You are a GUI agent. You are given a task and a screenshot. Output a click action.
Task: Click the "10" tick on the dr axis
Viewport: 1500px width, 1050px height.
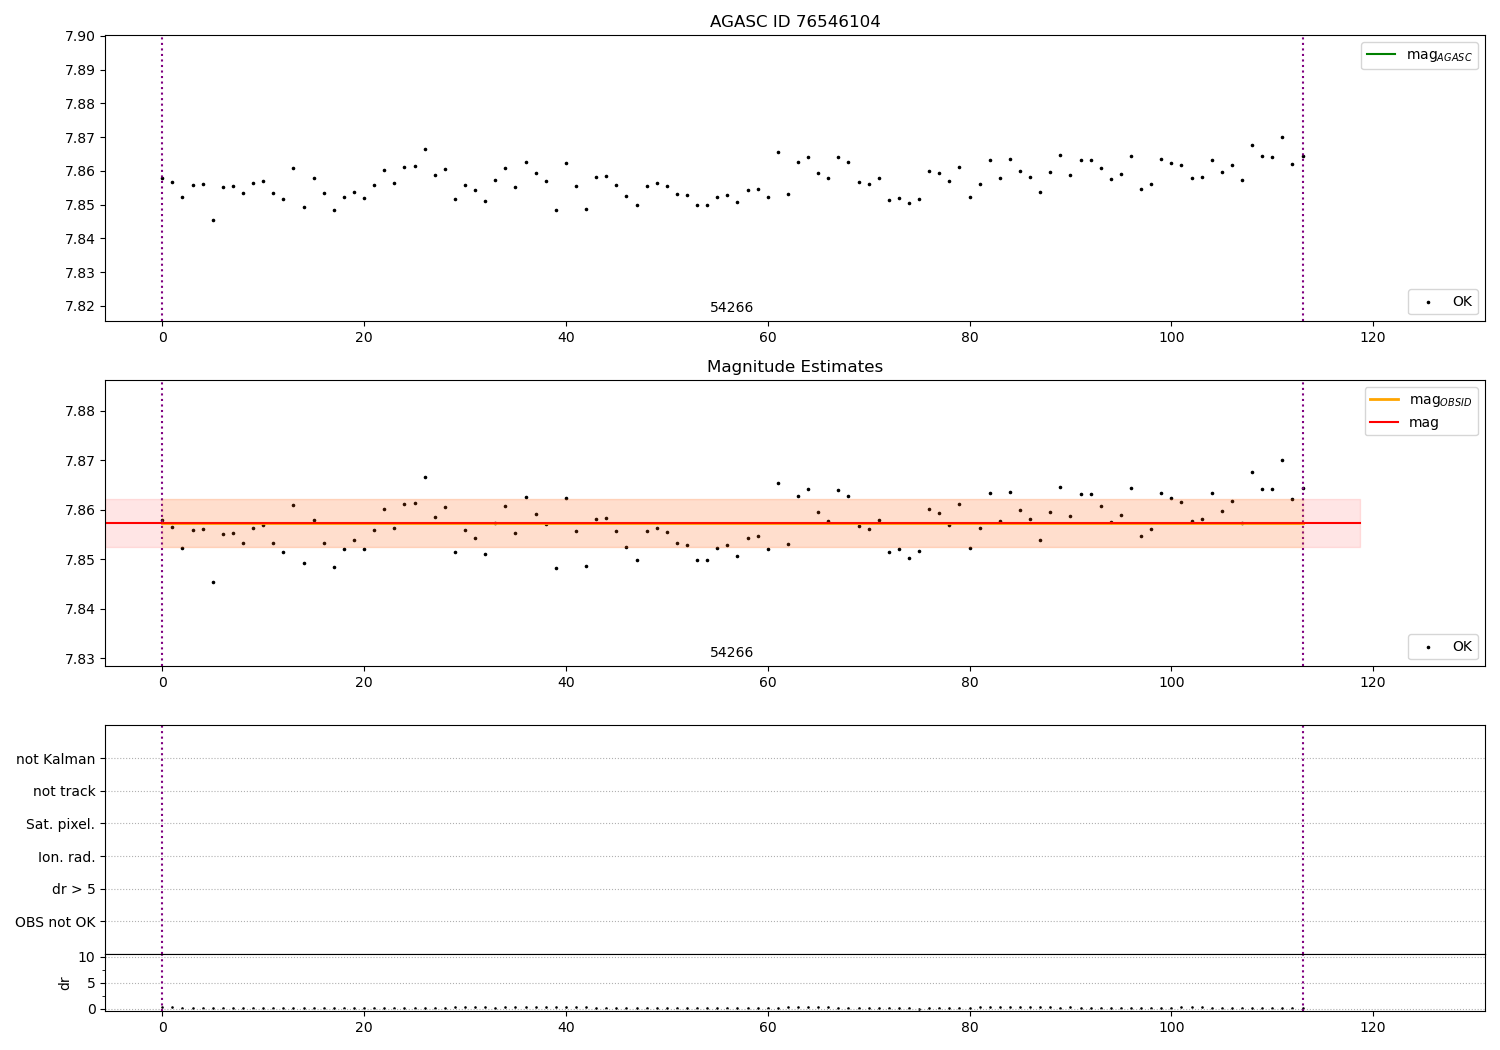tap(87, 957)
